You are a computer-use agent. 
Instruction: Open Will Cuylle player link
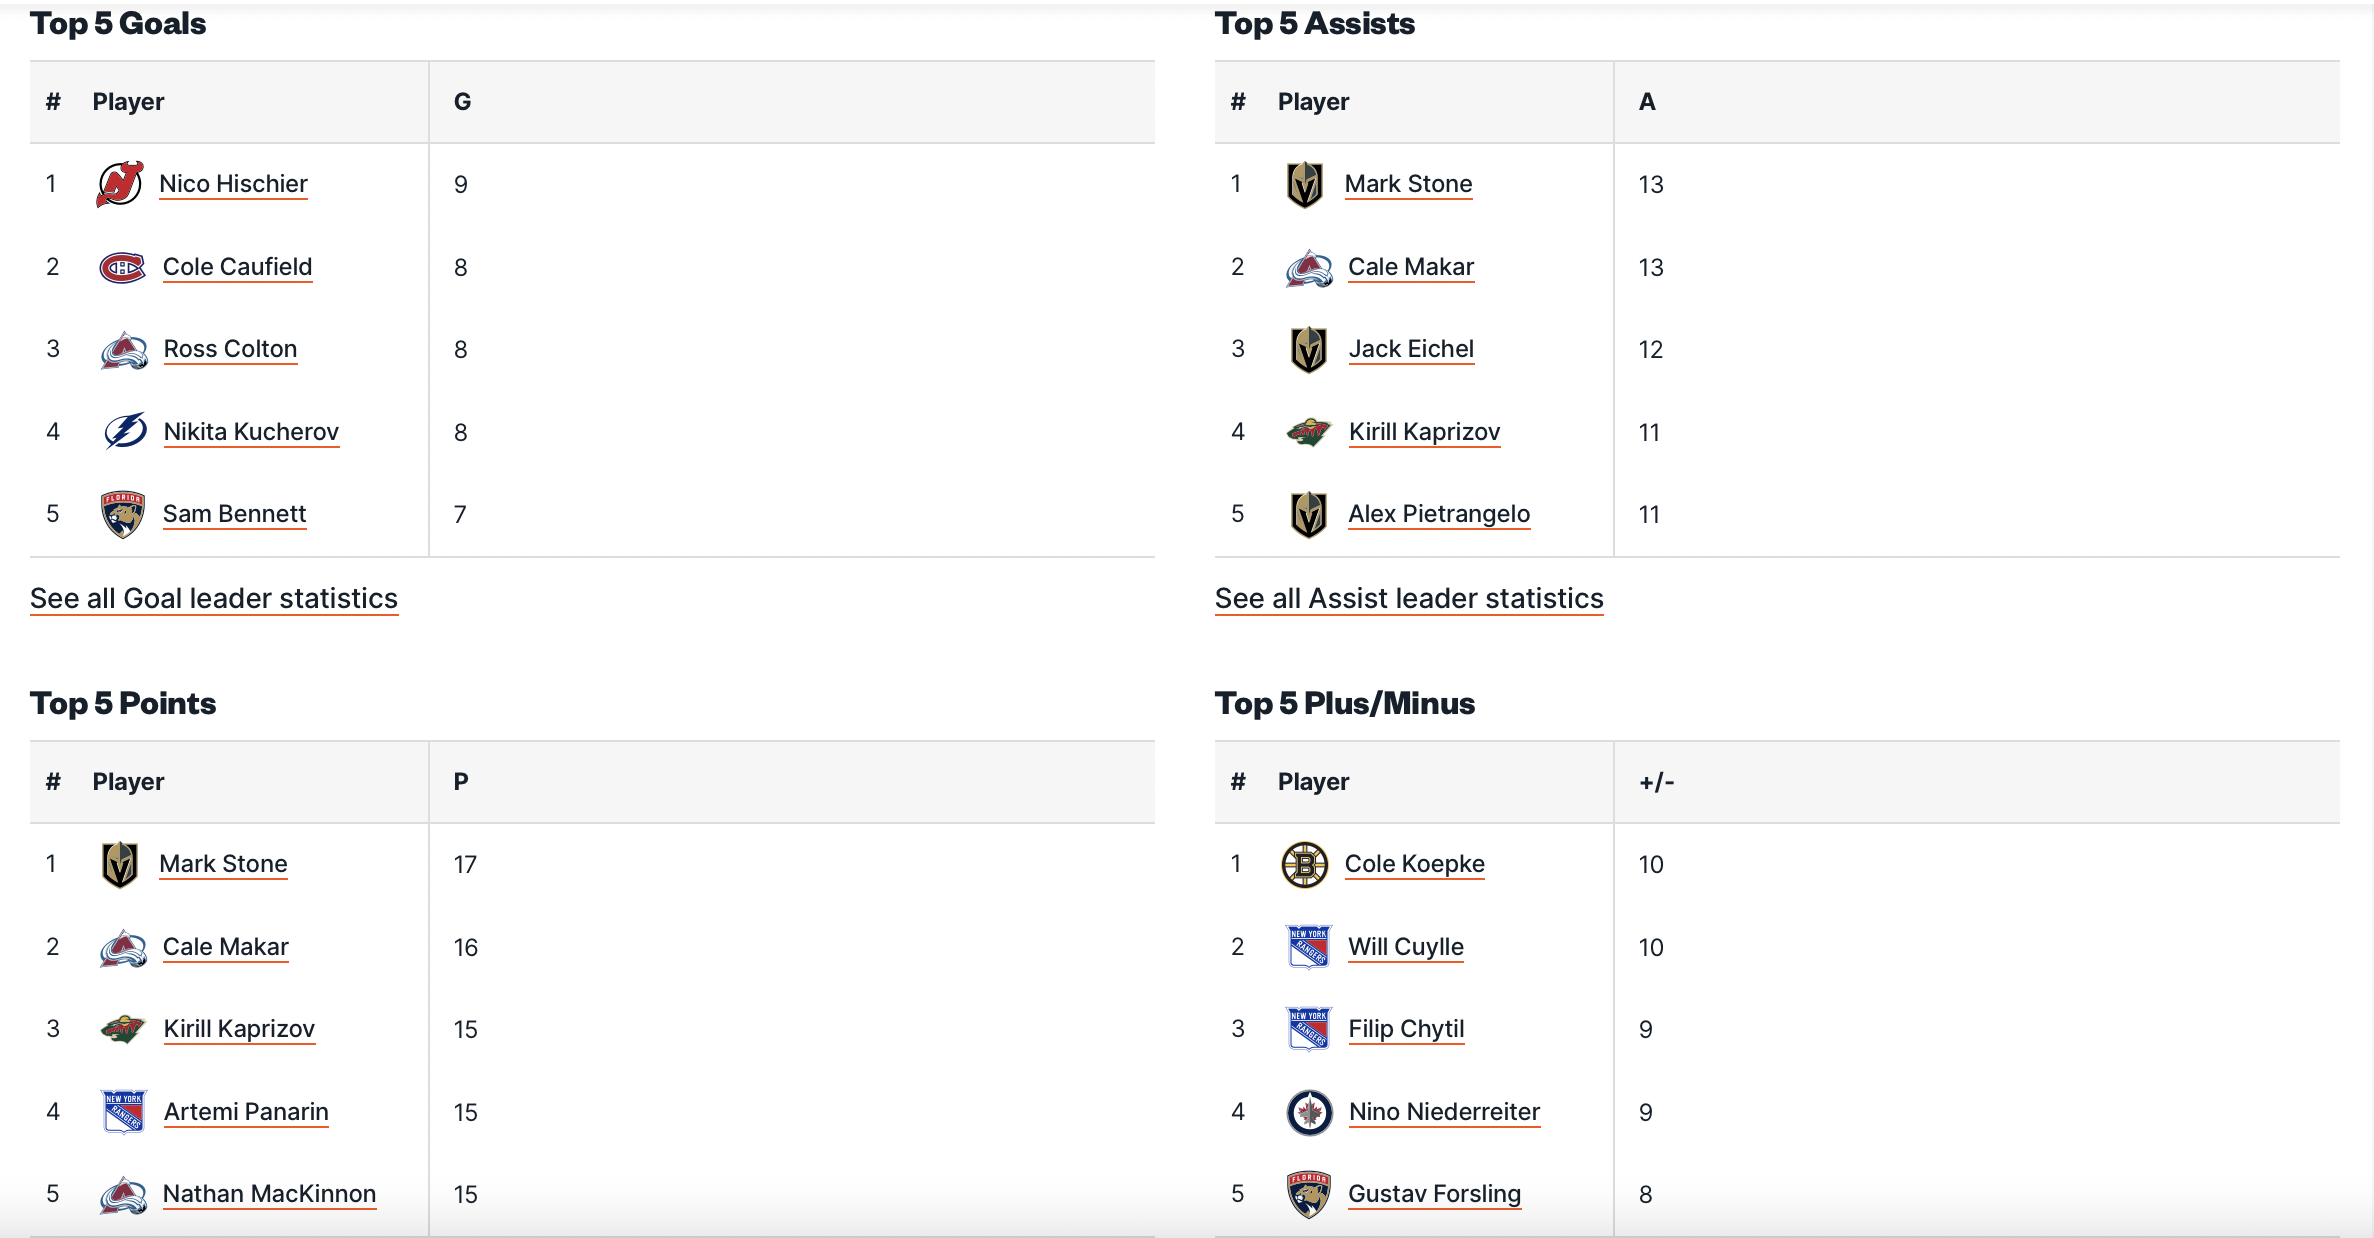(x=1406, y=947)
